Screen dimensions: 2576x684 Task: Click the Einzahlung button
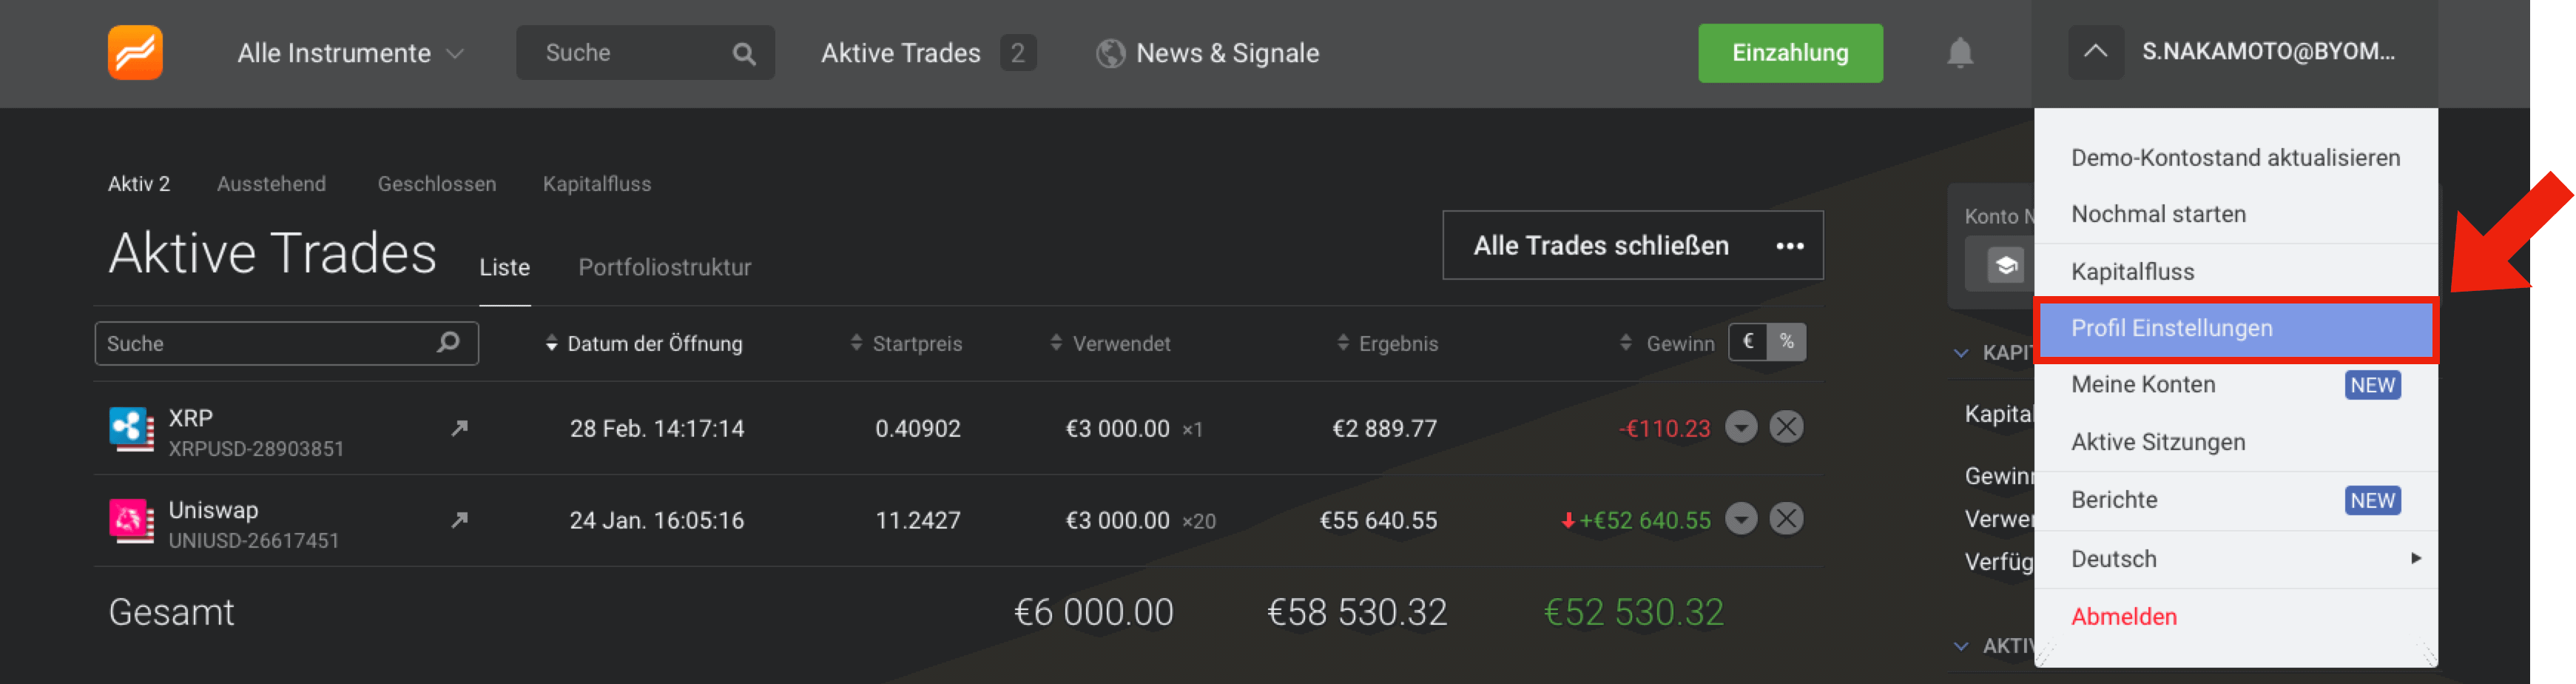tap(1790, 53)
